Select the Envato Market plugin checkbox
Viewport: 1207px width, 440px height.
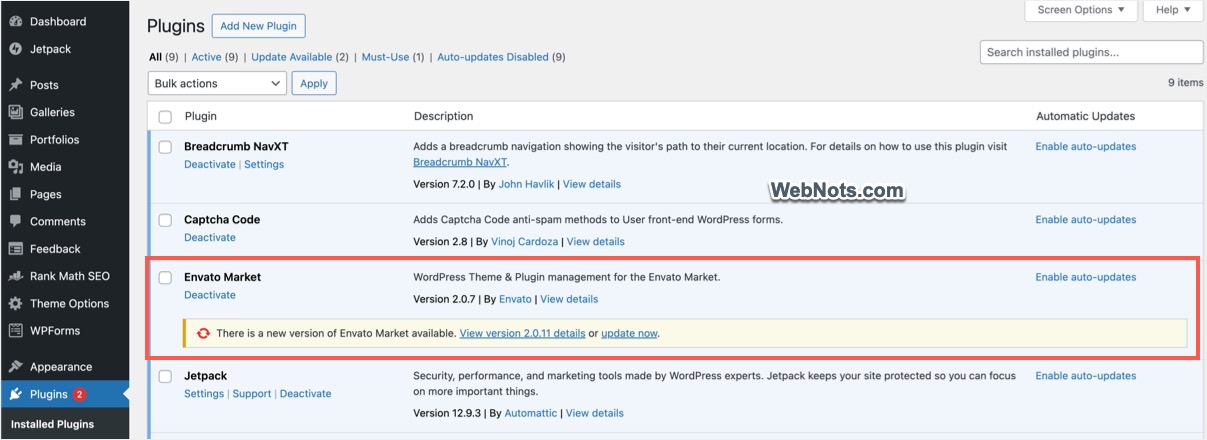point(166,277)
